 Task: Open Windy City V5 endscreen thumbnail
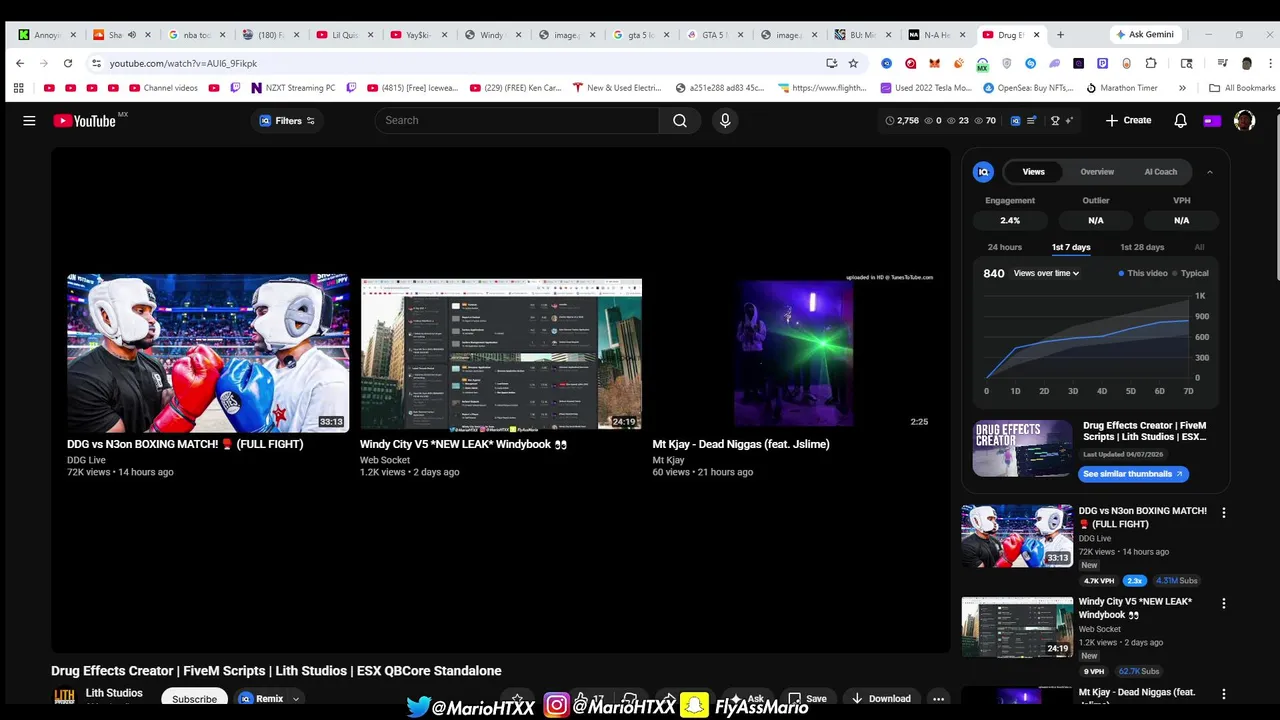coord(500,352)
